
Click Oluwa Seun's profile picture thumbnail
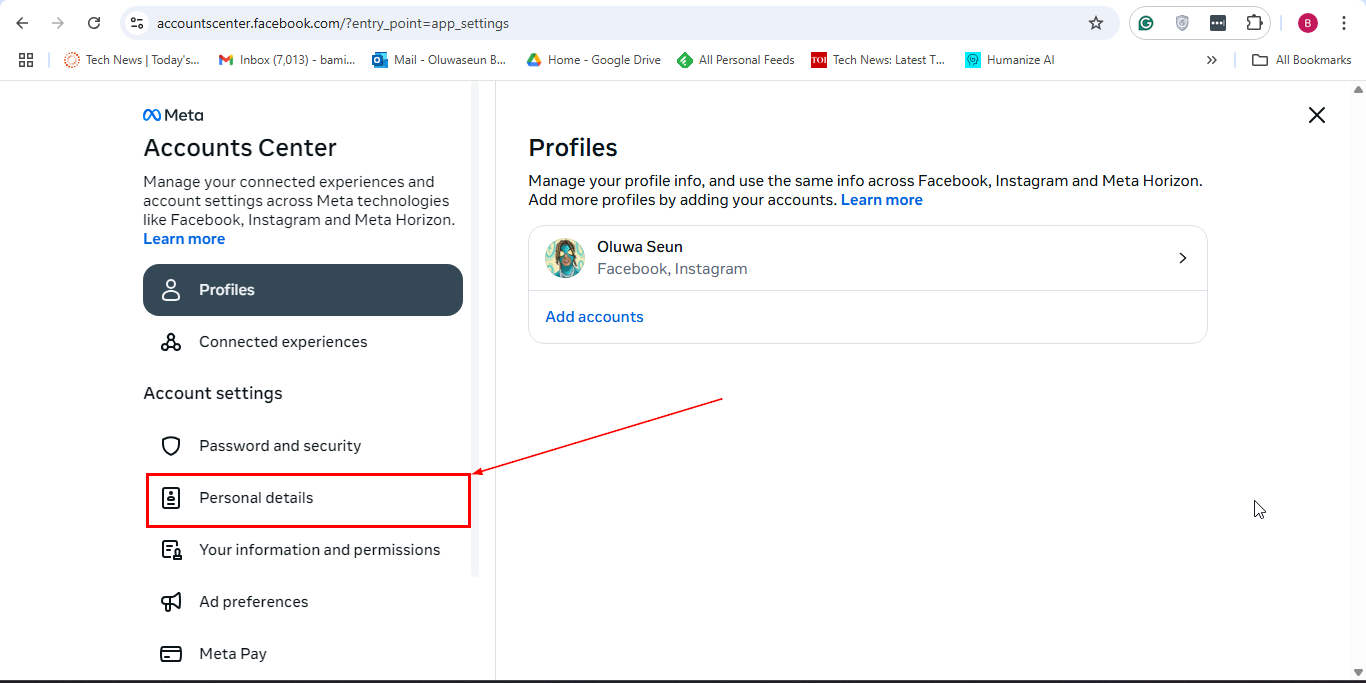(x=565, y=258)
